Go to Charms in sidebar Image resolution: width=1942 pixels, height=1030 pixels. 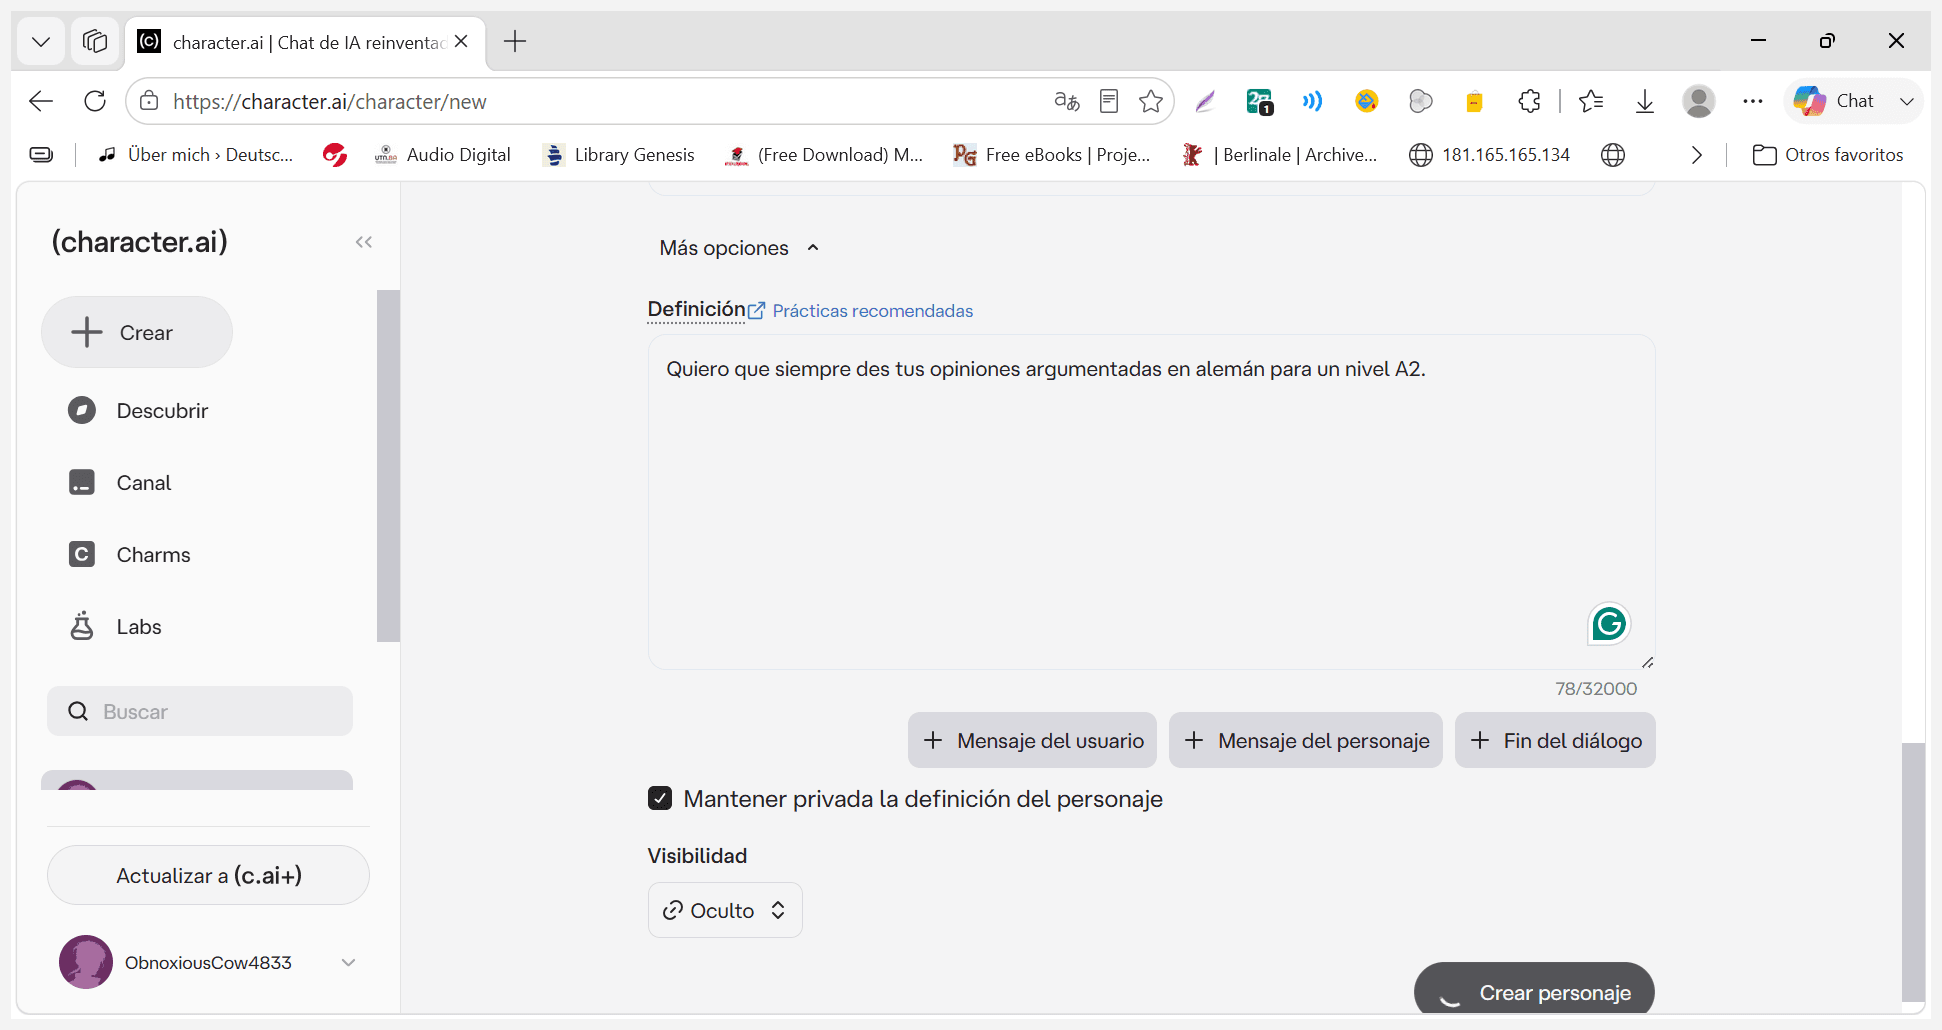129,555
